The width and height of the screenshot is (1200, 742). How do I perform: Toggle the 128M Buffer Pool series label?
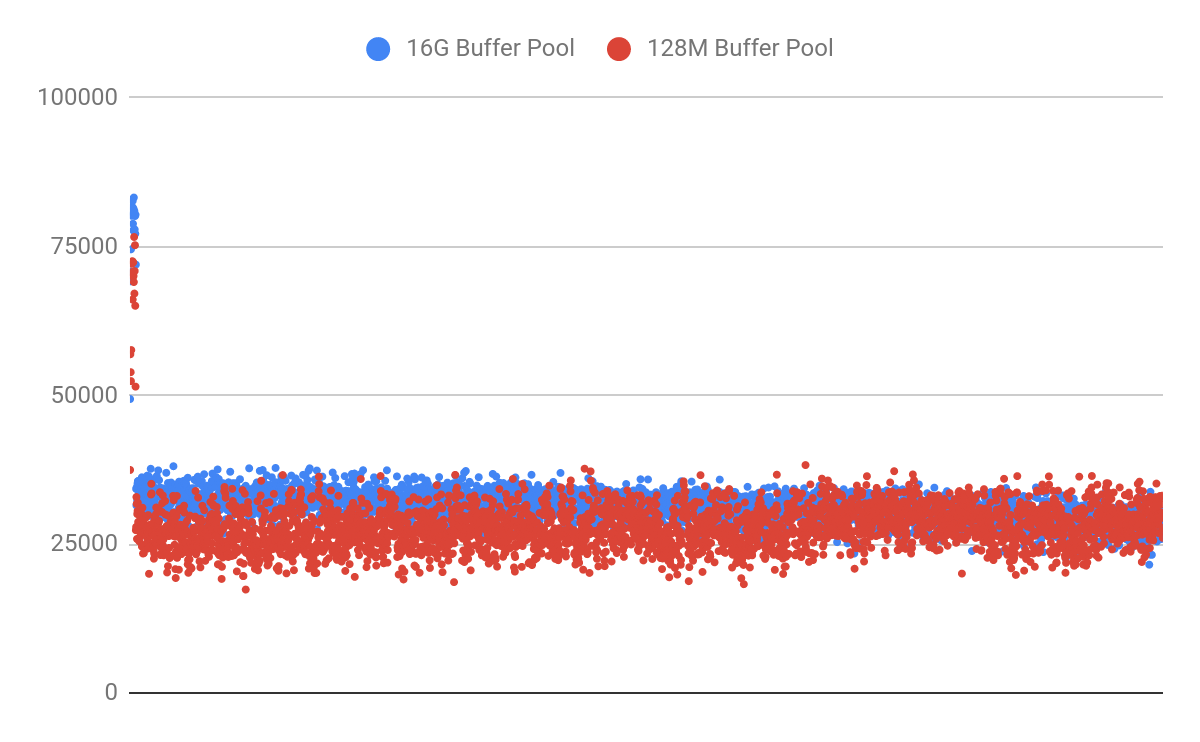click(x=740, y=48)
